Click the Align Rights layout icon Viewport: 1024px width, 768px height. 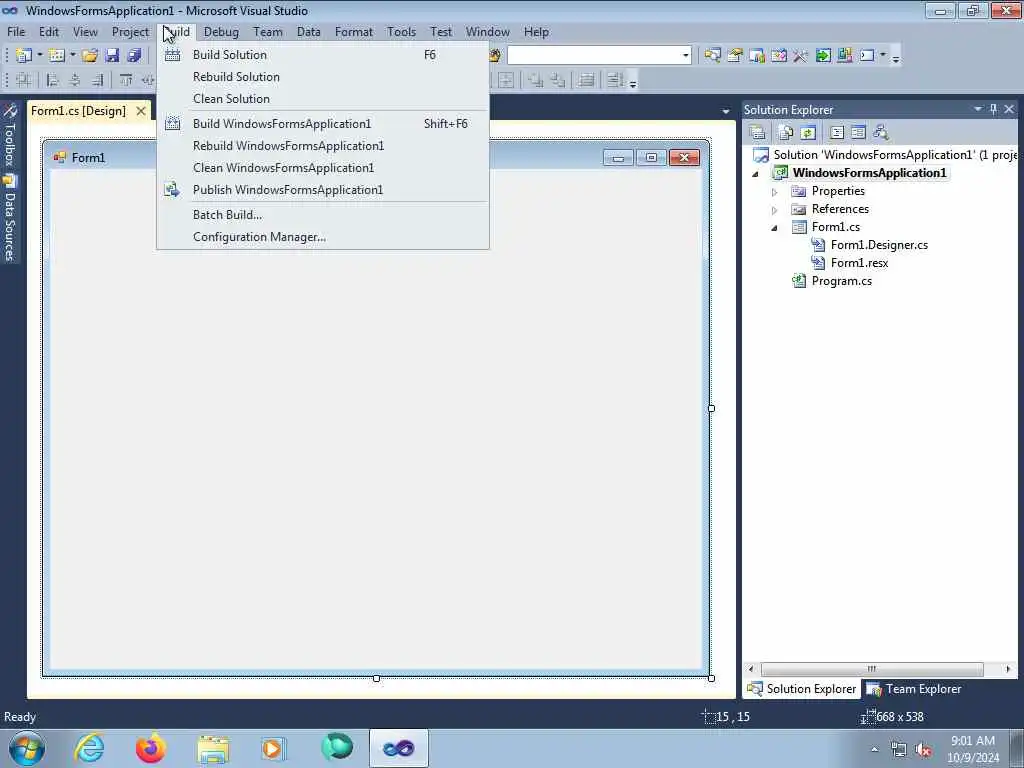tap(97, 80)
